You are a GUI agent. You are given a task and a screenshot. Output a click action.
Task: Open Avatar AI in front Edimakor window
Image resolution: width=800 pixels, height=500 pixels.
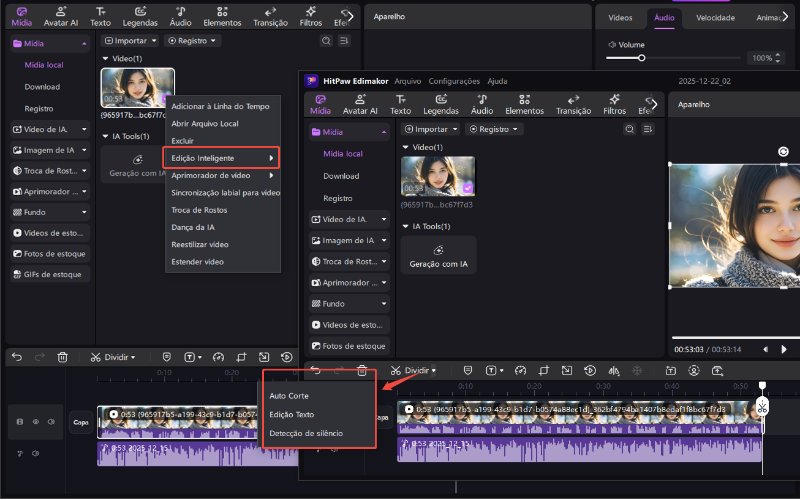click(x=360, y=105)
